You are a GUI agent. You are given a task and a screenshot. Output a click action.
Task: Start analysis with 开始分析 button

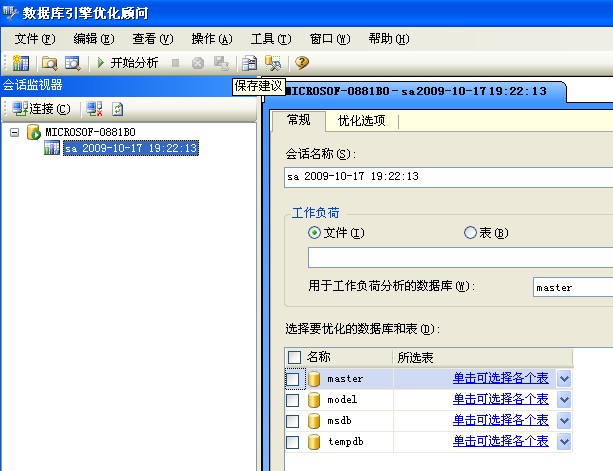127,63
